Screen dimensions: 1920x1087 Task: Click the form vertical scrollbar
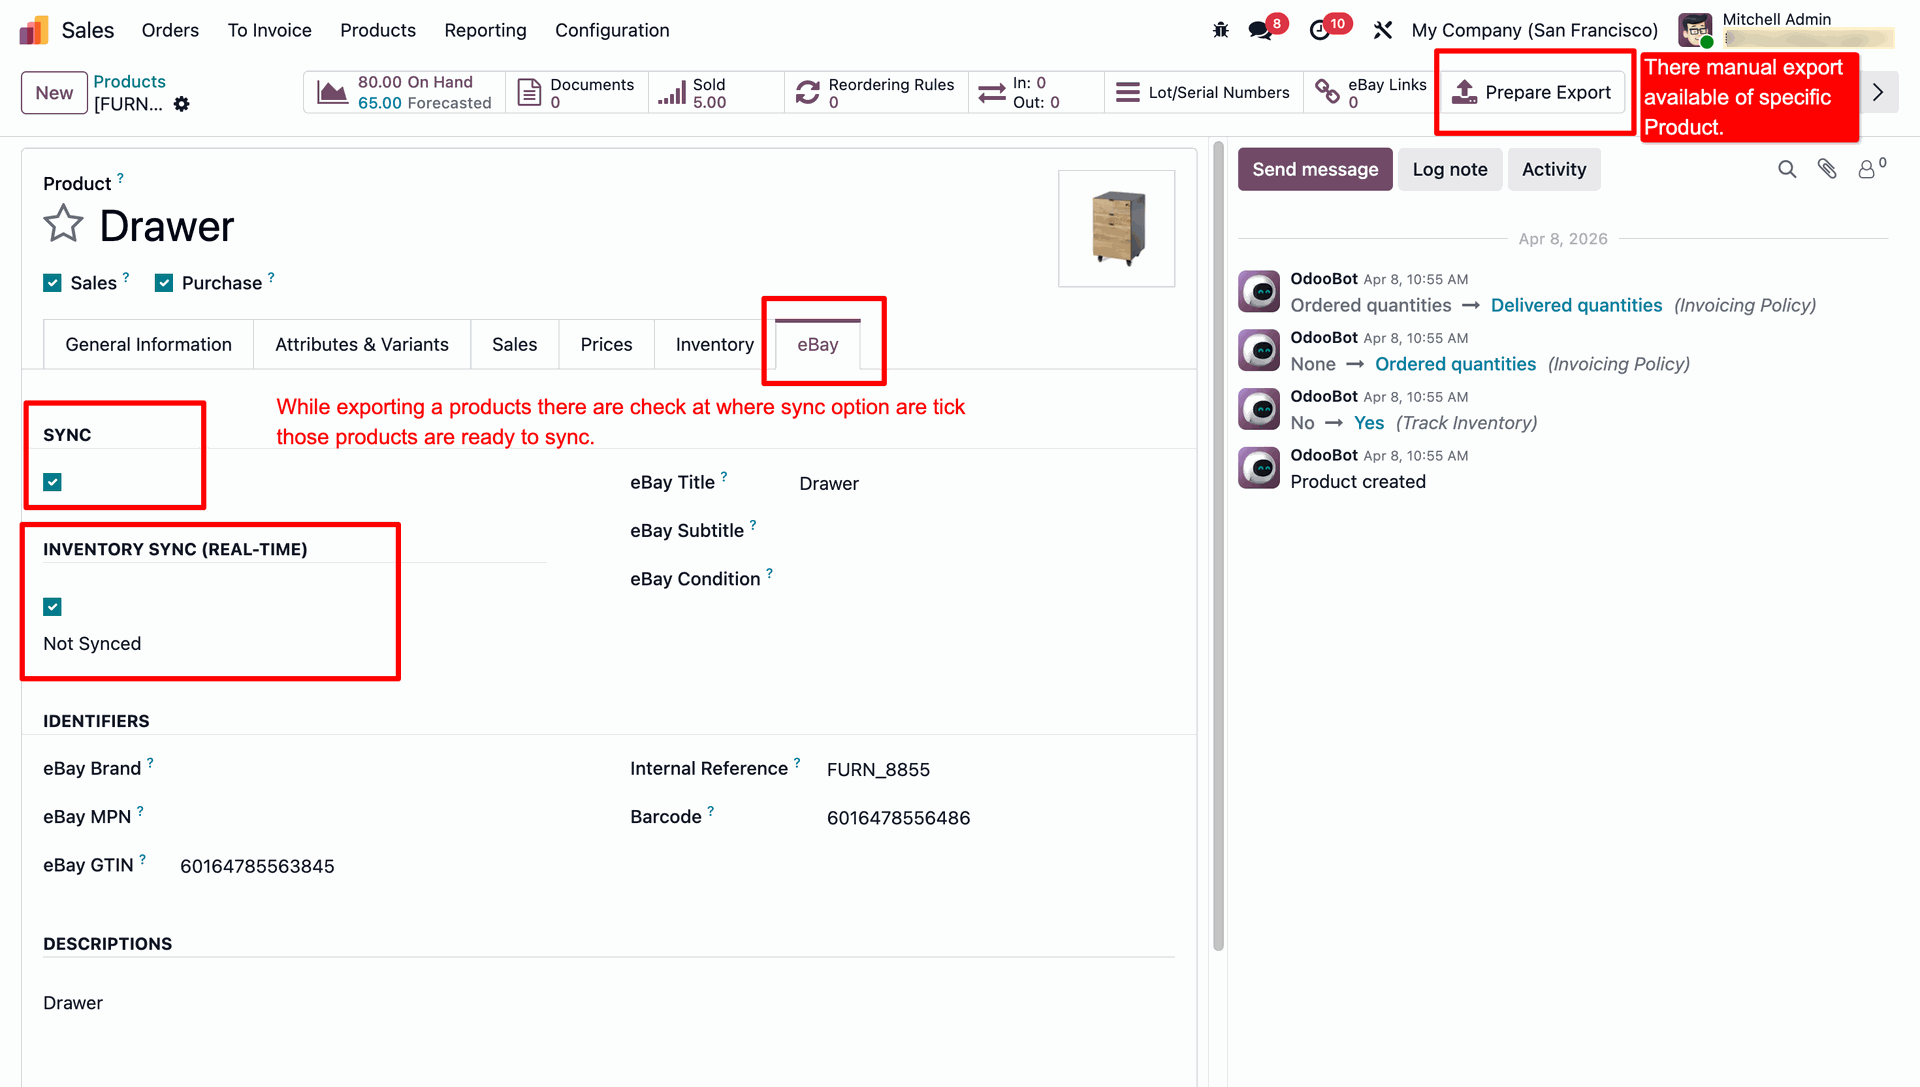(x=1218, y=546)
